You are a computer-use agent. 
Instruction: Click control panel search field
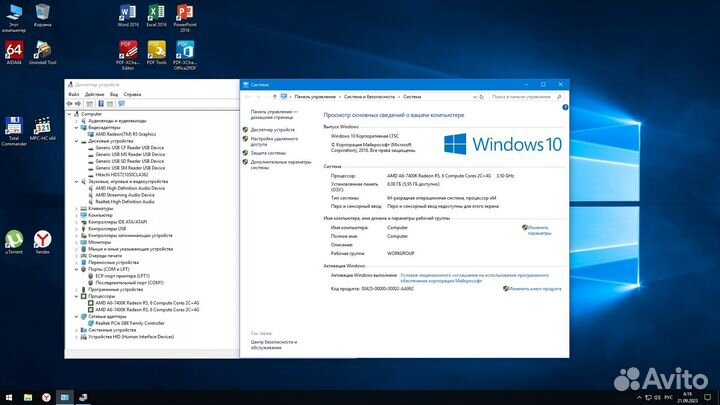tap(525, 97)
